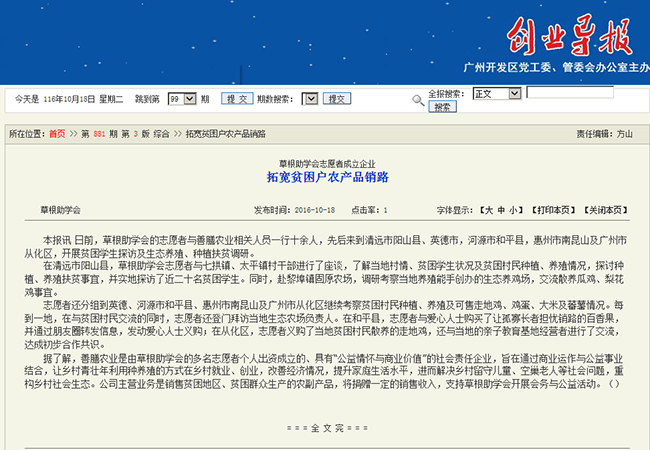
Task: Set font size to 中
Action: pos(500,211)
